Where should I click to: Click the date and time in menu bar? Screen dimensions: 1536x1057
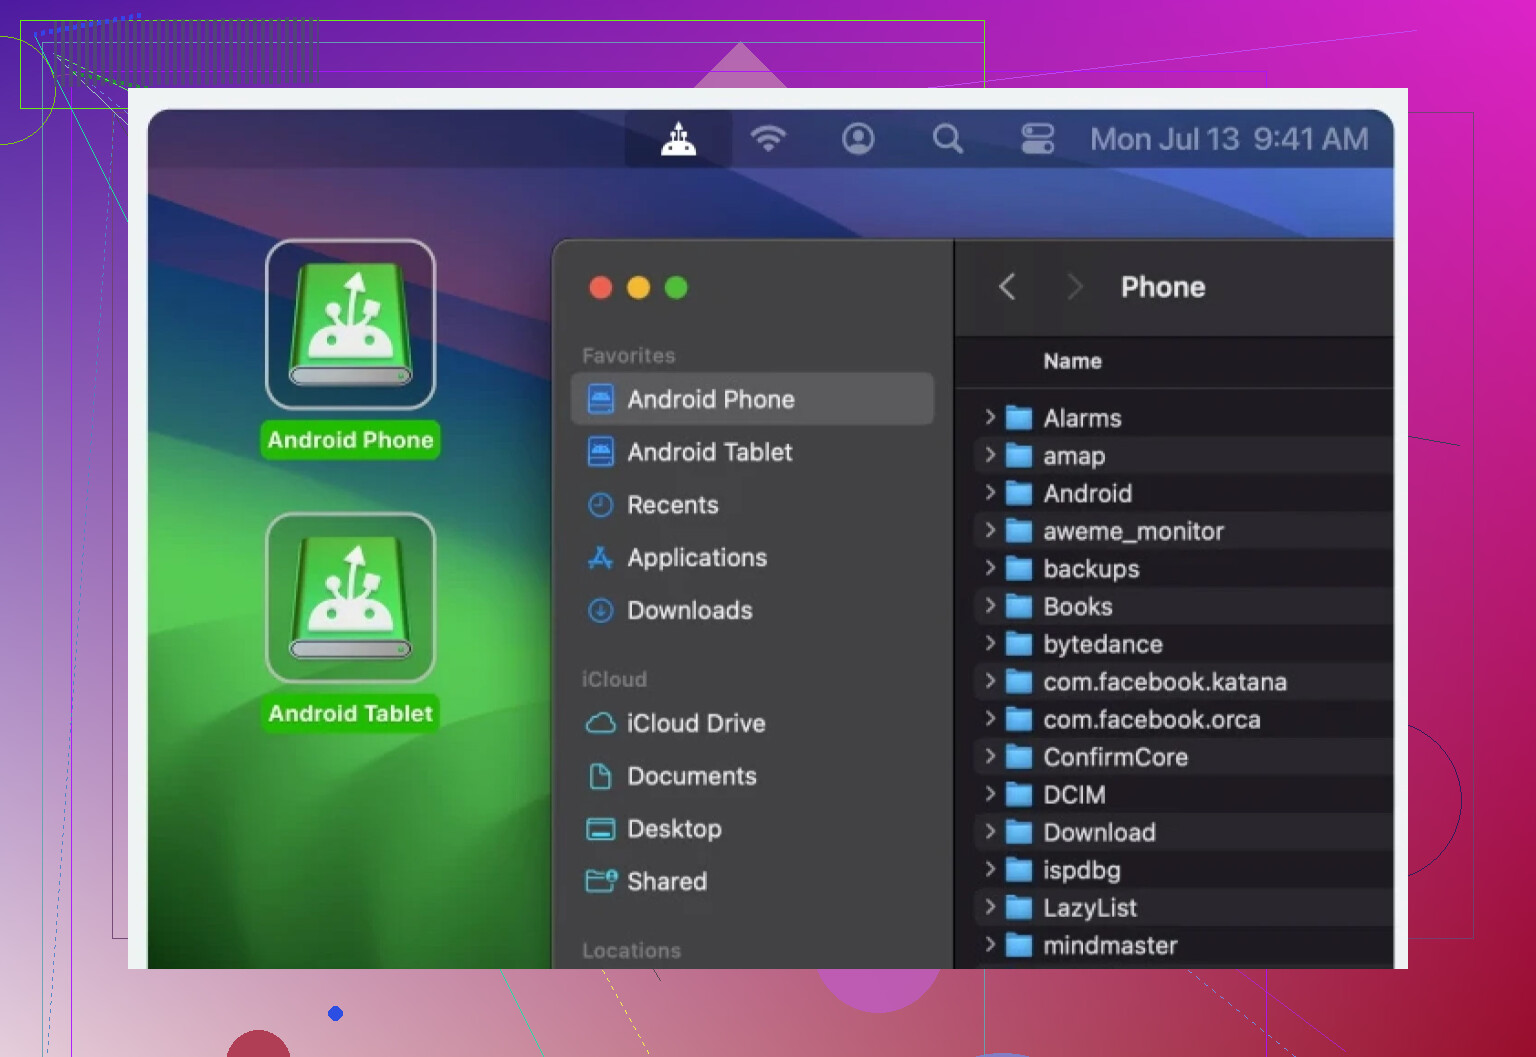(1229, 139)
